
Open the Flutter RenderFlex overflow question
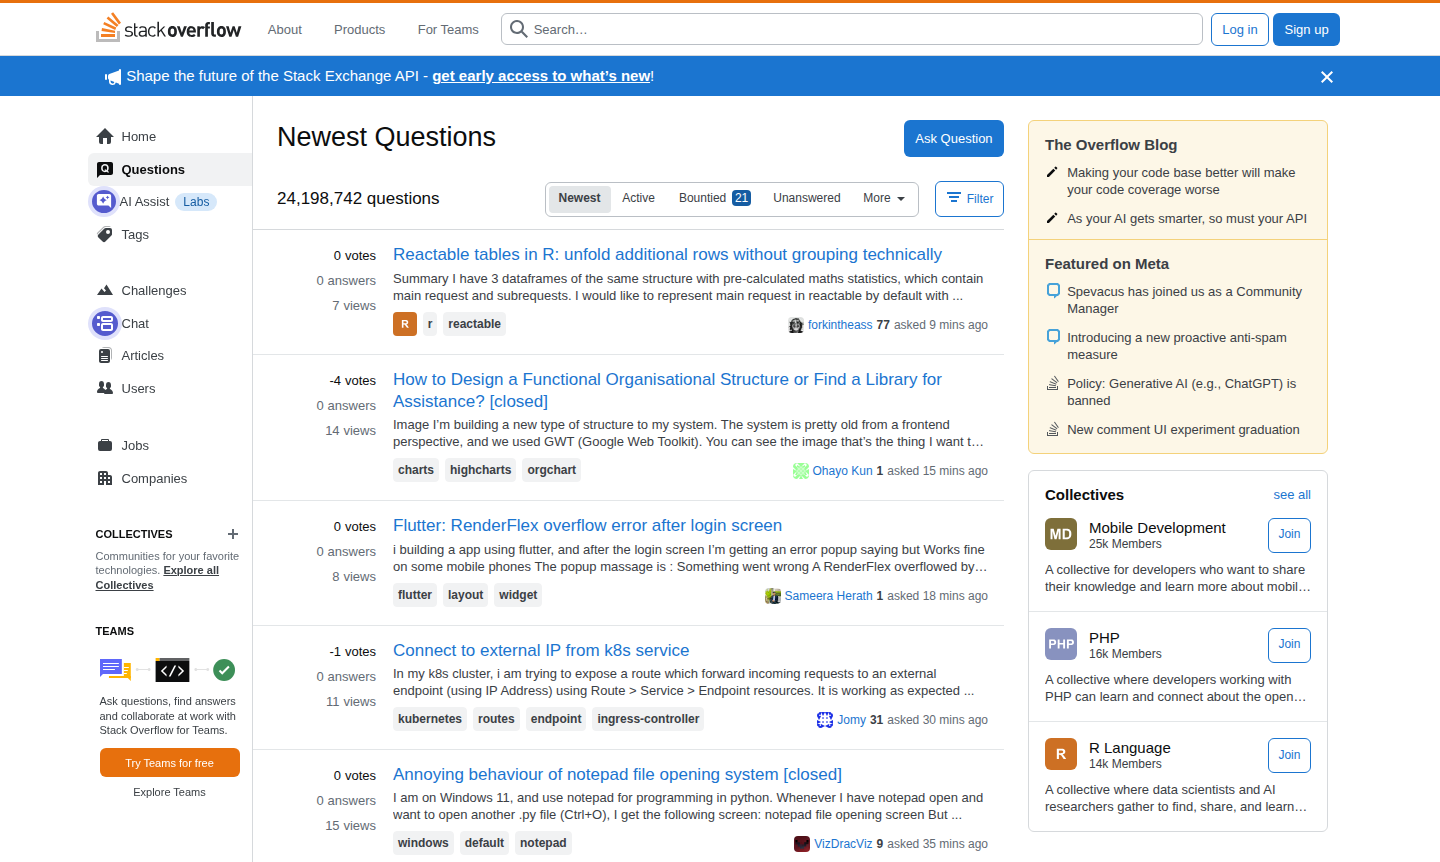pos(587,525)
